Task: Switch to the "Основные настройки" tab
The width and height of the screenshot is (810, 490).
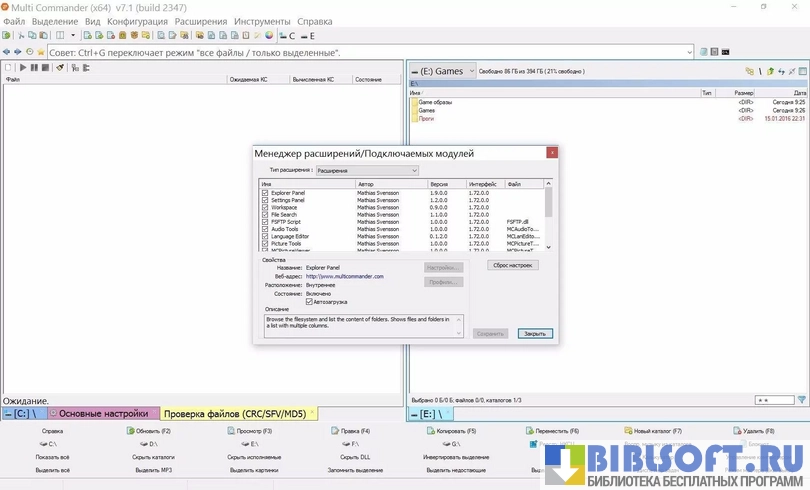Action: point(103,413)
